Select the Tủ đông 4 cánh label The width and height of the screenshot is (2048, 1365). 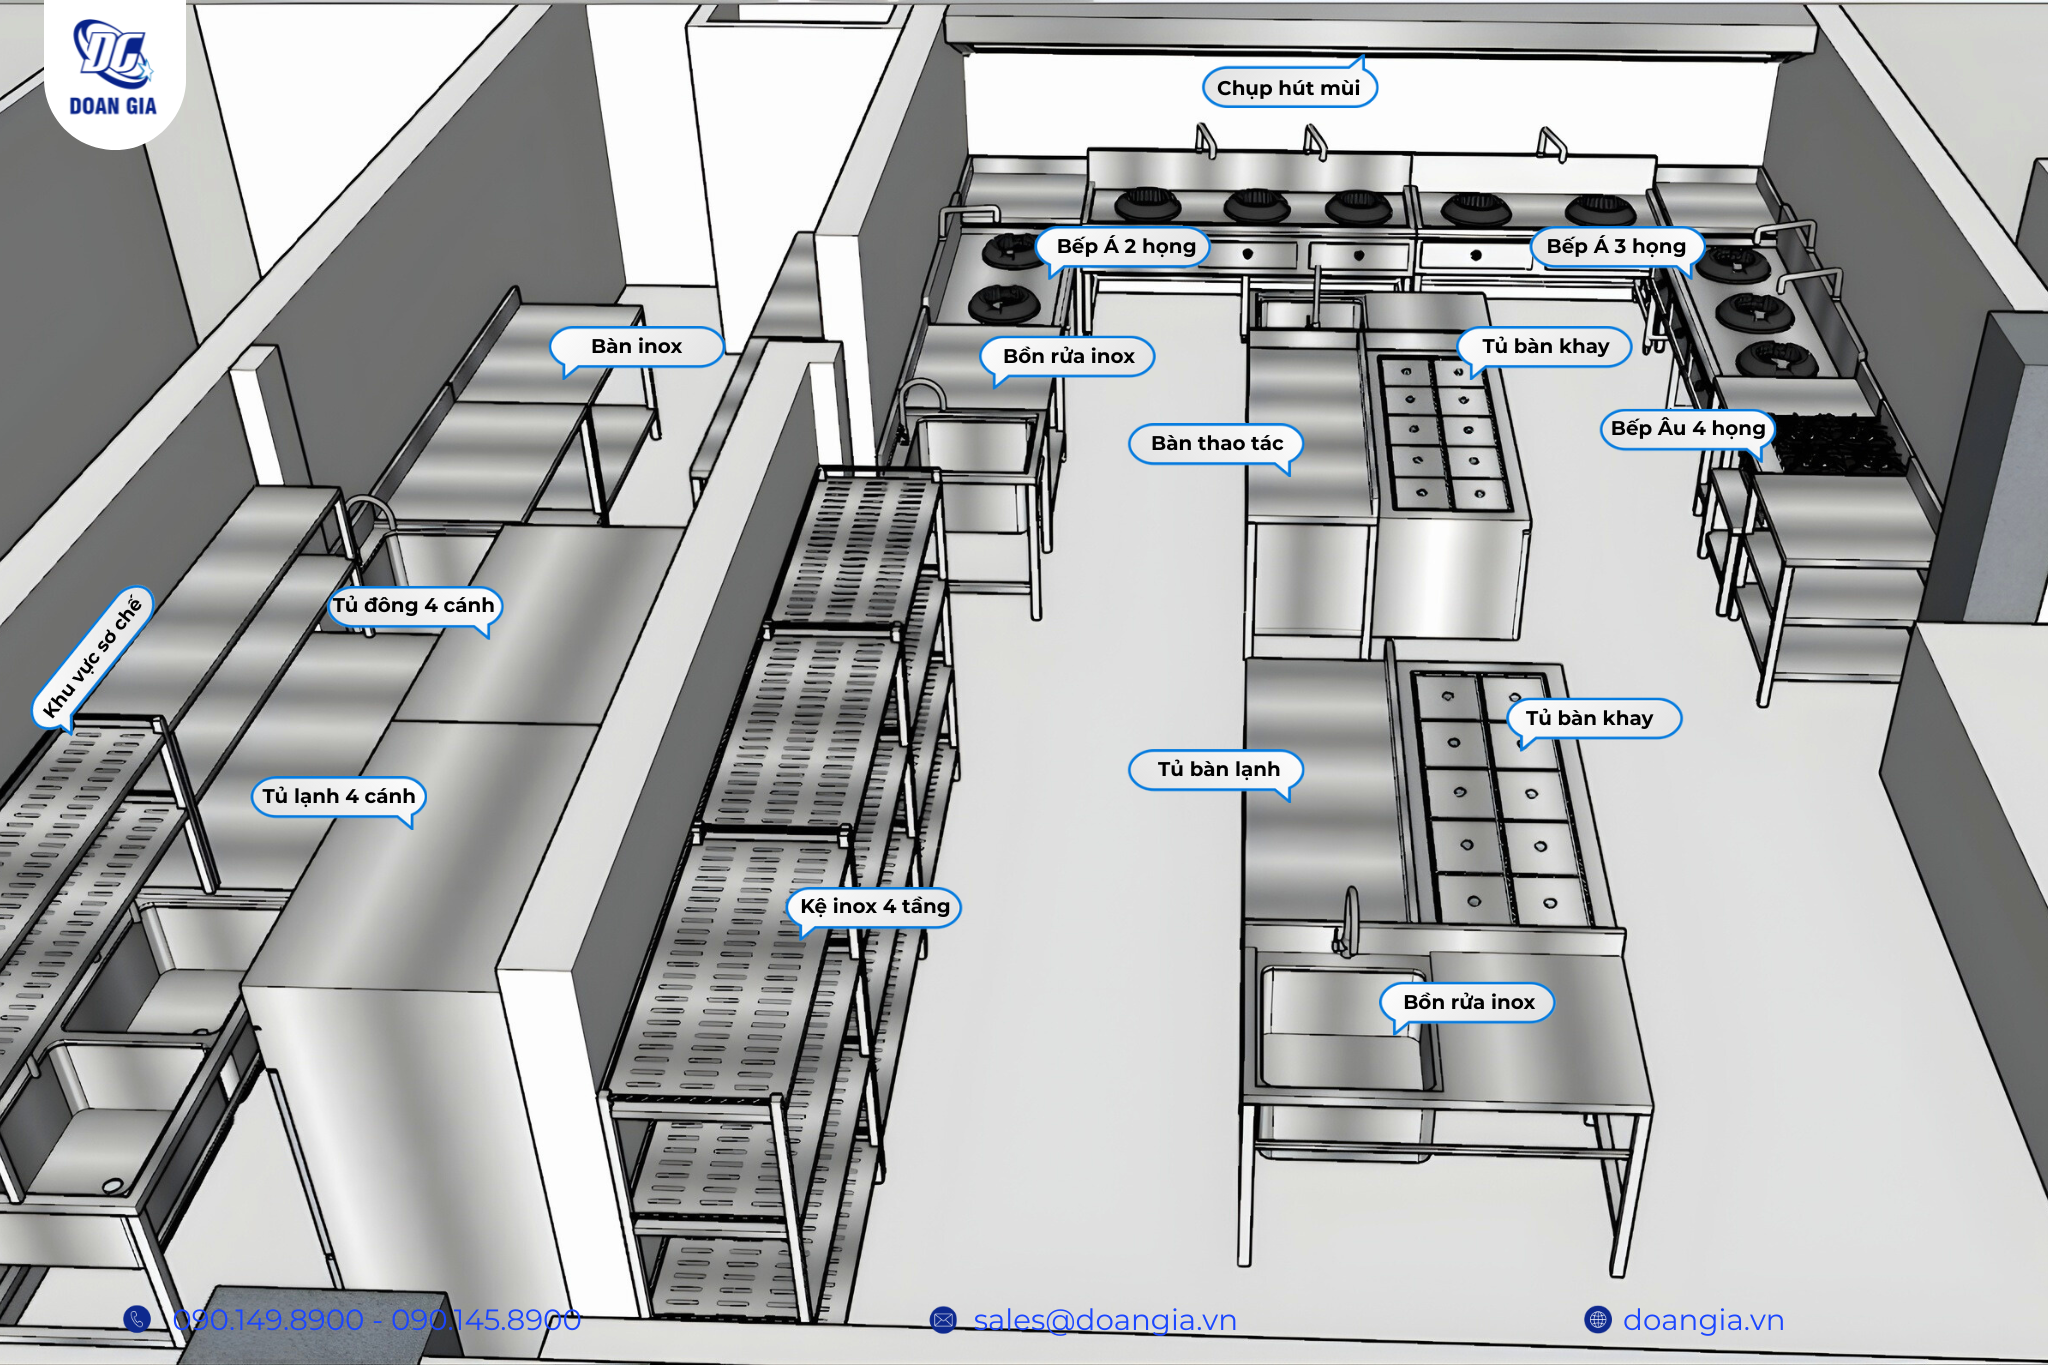pyautogui.click(x=413, y=605)
